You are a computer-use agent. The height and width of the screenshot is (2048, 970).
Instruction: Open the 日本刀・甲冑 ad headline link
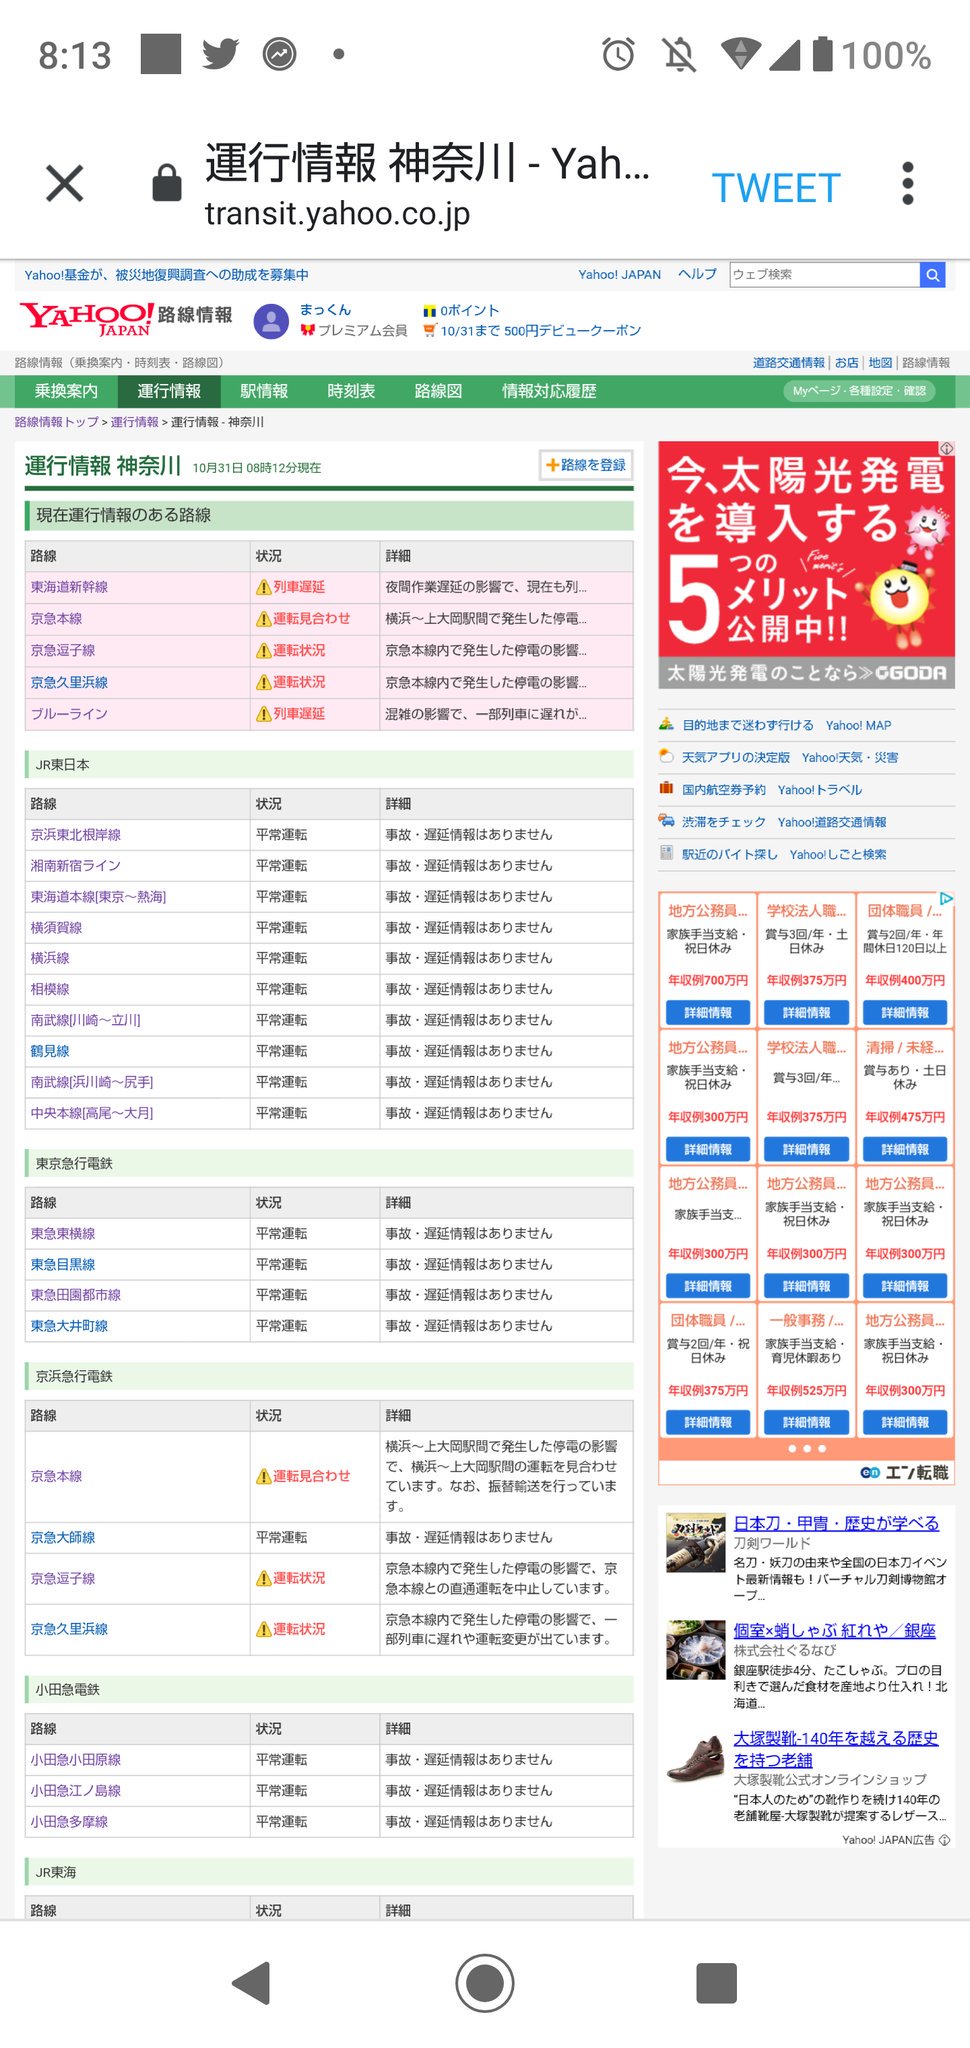point(836,1523)
